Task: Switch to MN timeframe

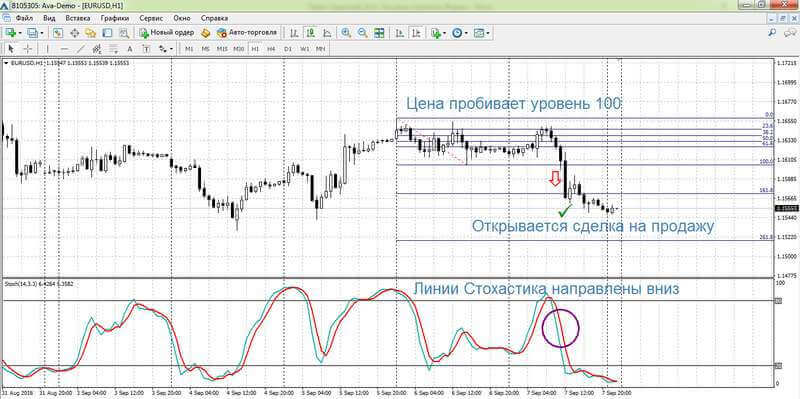Action: point(320,48)
